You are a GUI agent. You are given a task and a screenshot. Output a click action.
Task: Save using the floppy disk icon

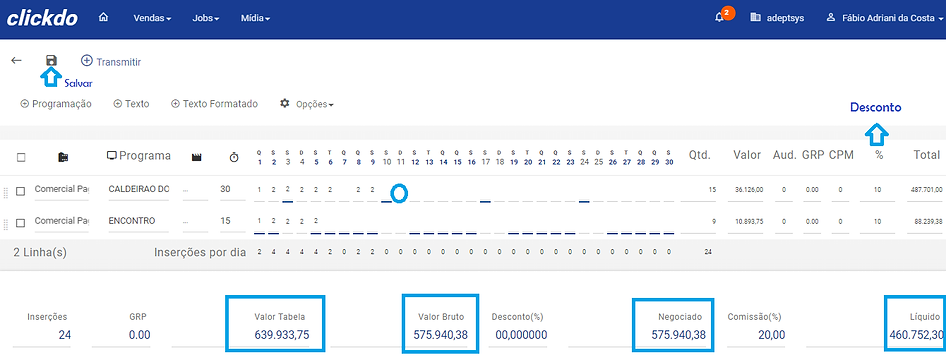[51, 60]
